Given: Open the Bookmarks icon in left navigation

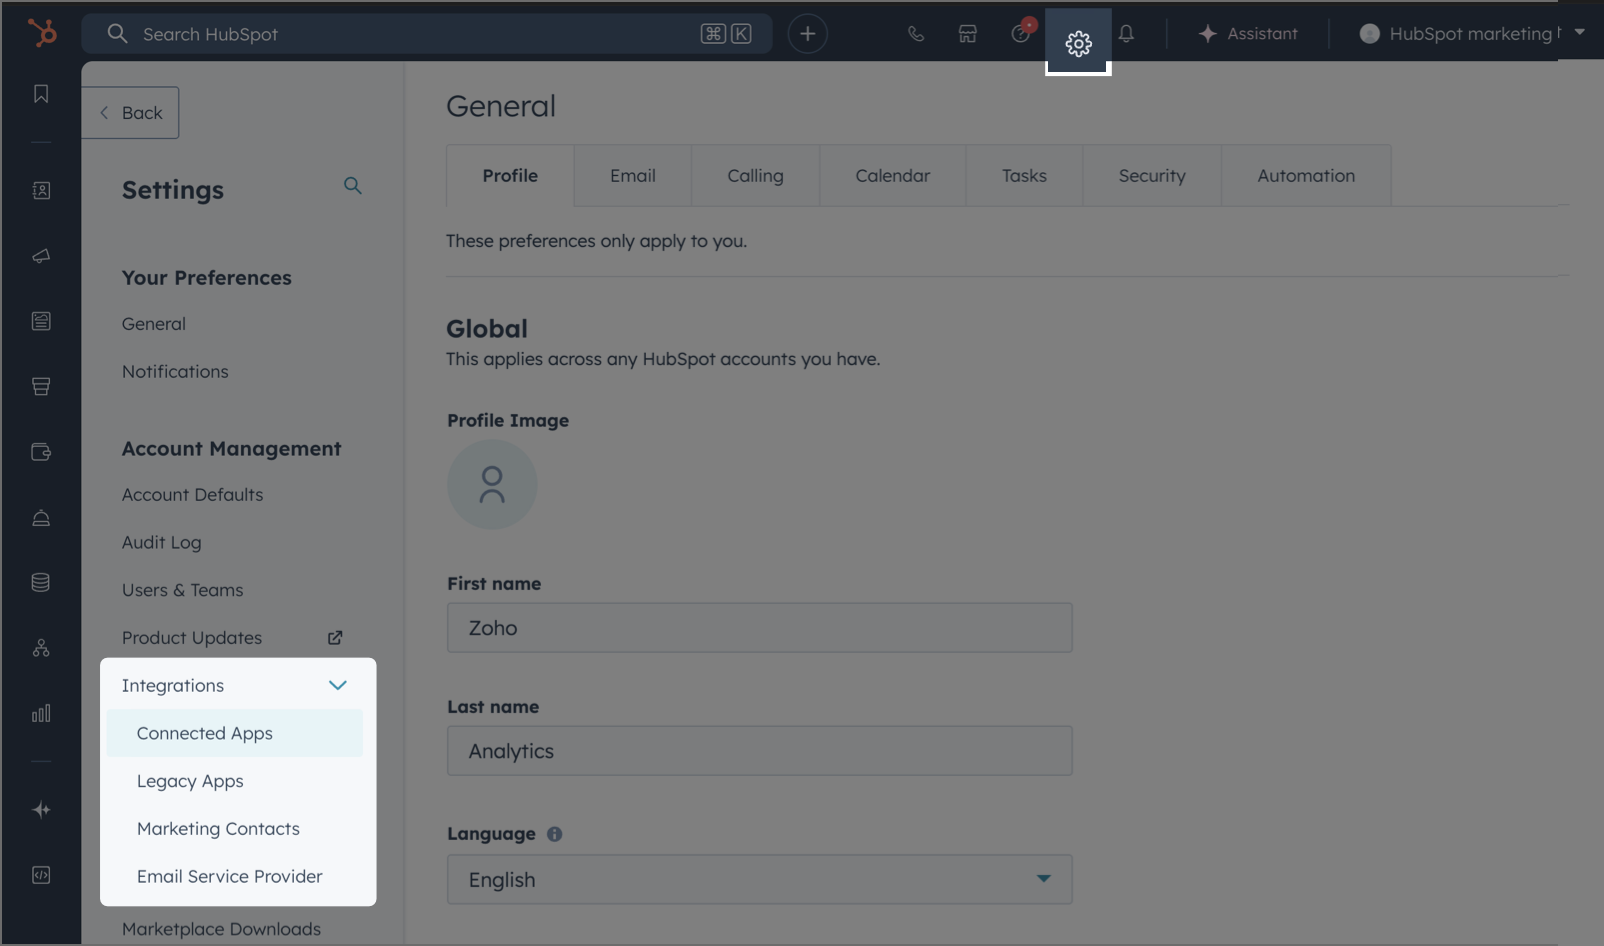Looking at the screenshot, I should 41,93.
